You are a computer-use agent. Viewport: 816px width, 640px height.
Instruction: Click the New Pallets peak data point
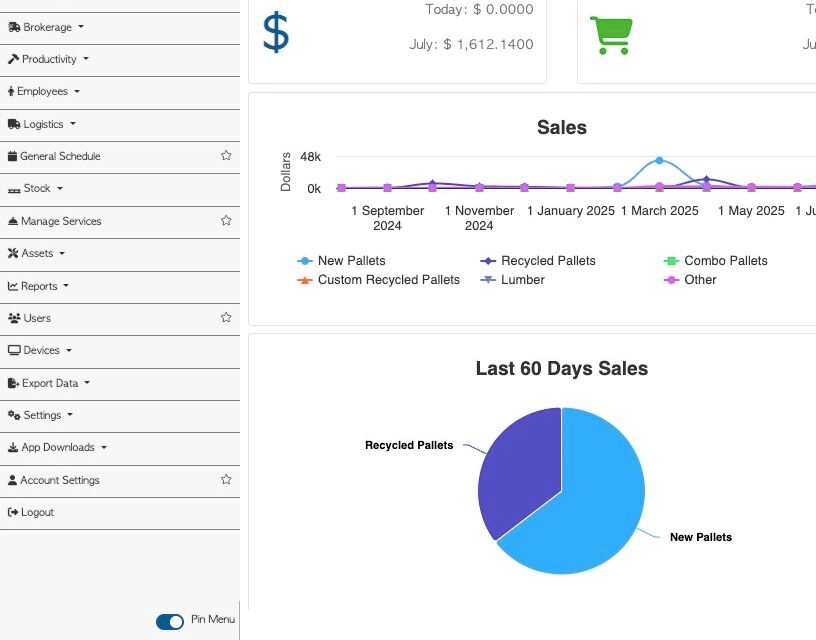[659, 160]
